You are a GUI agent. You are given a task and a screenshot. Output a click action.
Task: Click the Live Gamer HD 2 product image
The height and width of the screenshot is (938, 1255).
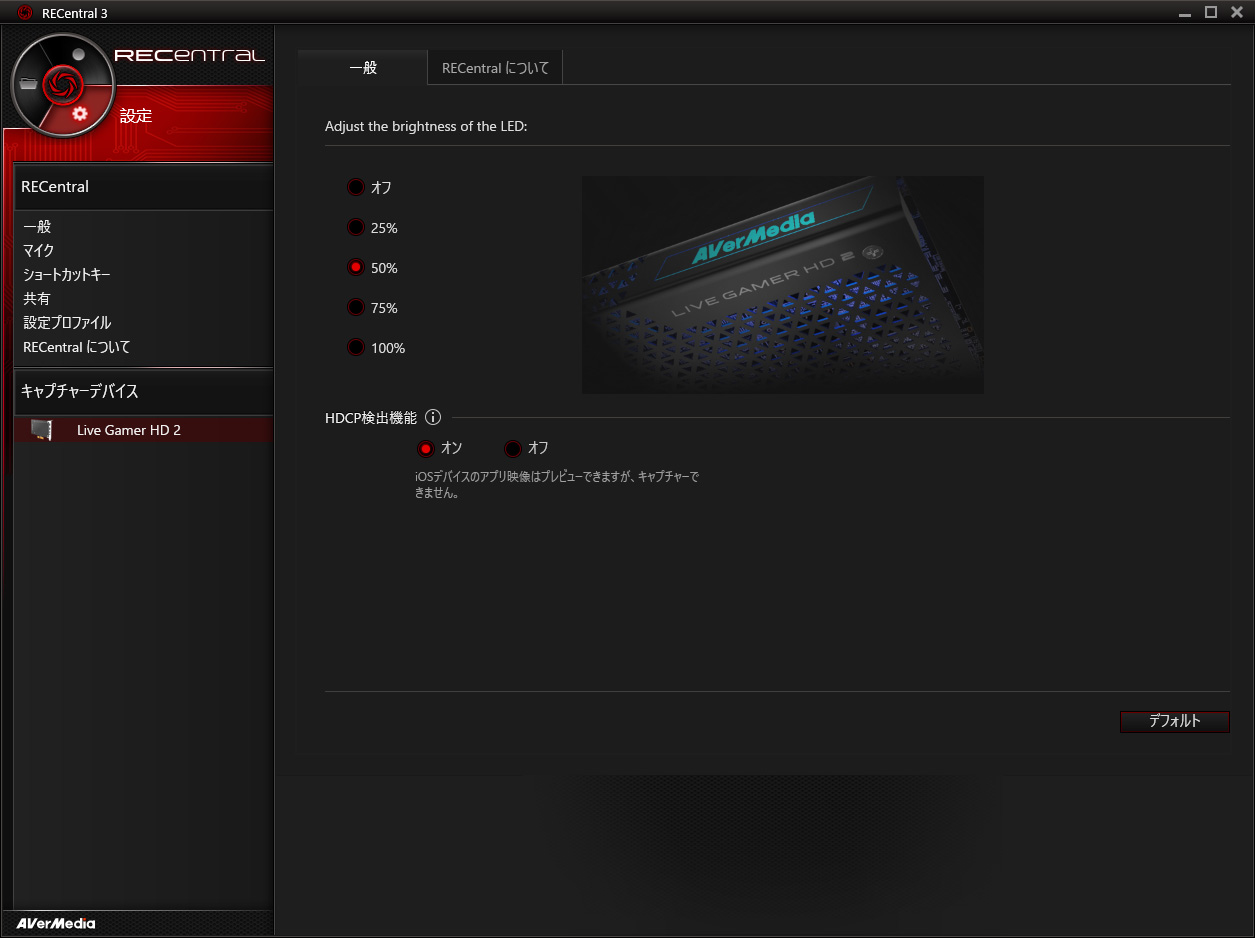click(x=782, y=285)
